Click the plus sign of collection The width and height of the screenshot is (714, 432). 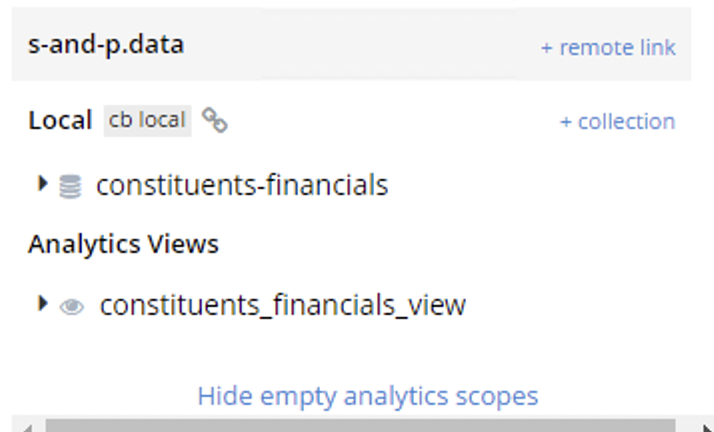pos(566,122)
